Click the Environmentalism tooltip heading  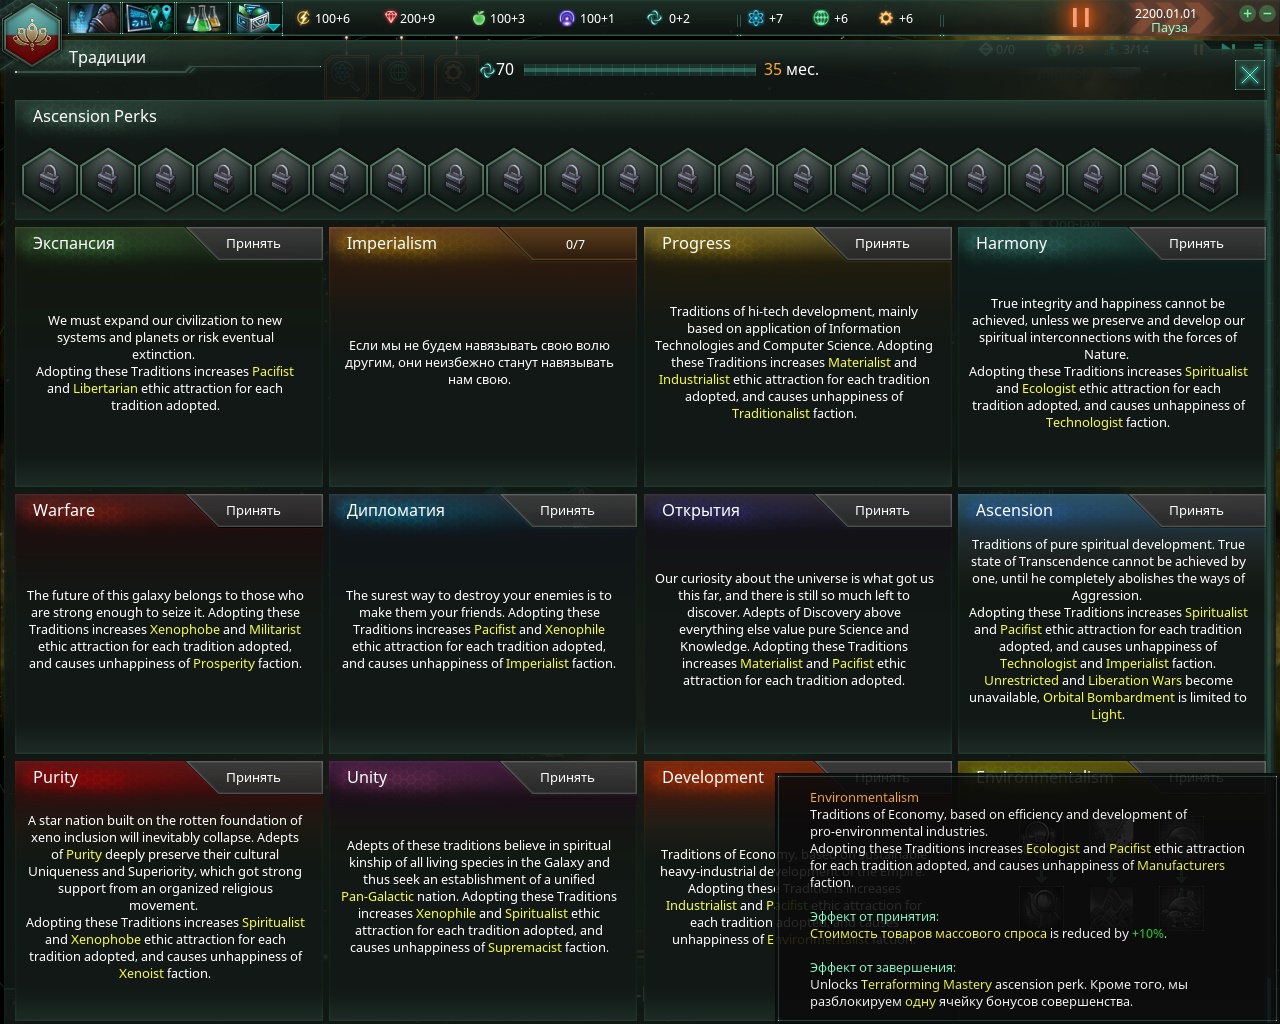(864, 797)
